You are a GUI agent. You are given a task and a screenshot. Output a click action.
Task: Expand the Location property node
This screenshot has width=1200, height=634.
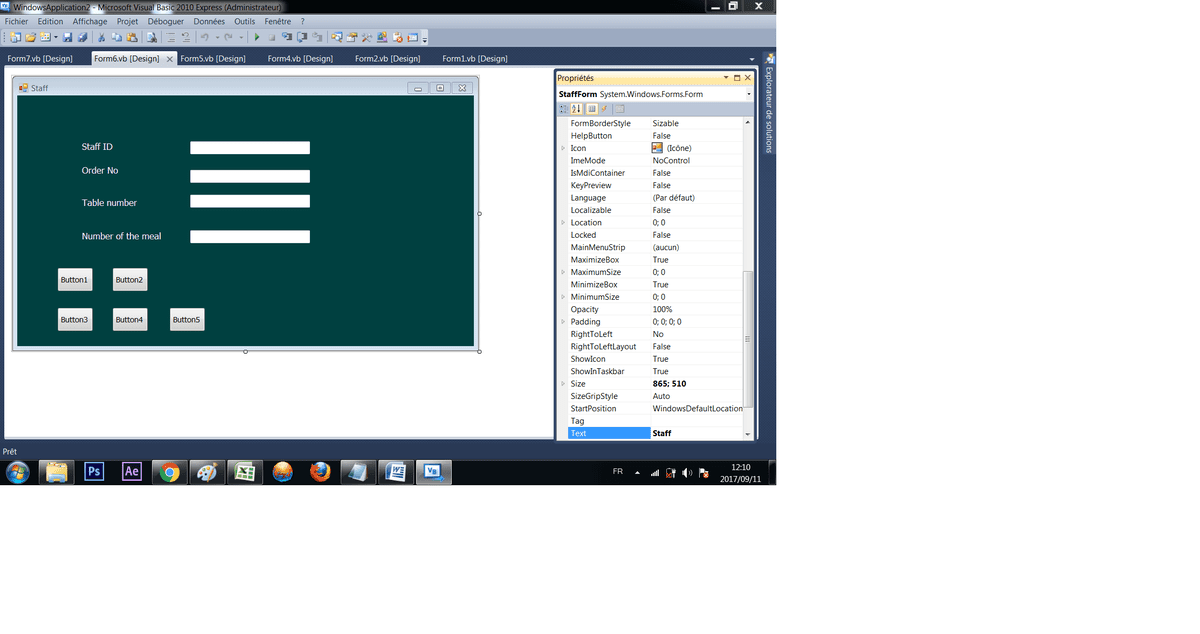pyautogui.click(x=563, y=223)
